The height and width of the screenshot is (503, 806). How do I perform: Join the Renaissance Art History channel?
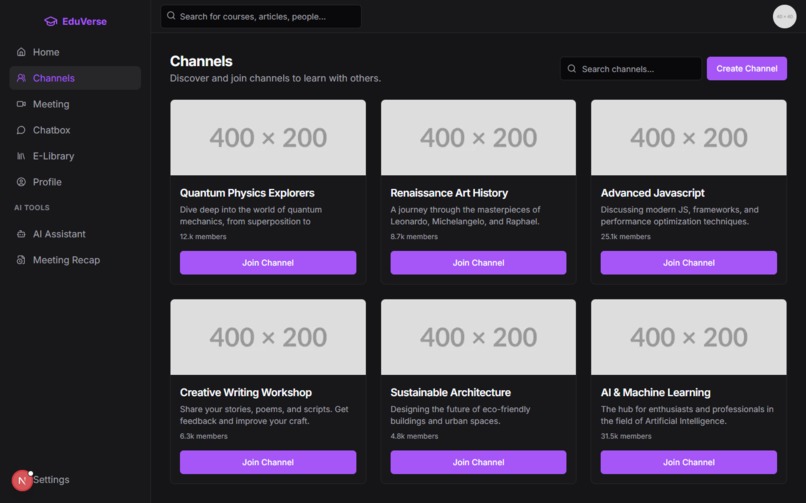[478, 263]
